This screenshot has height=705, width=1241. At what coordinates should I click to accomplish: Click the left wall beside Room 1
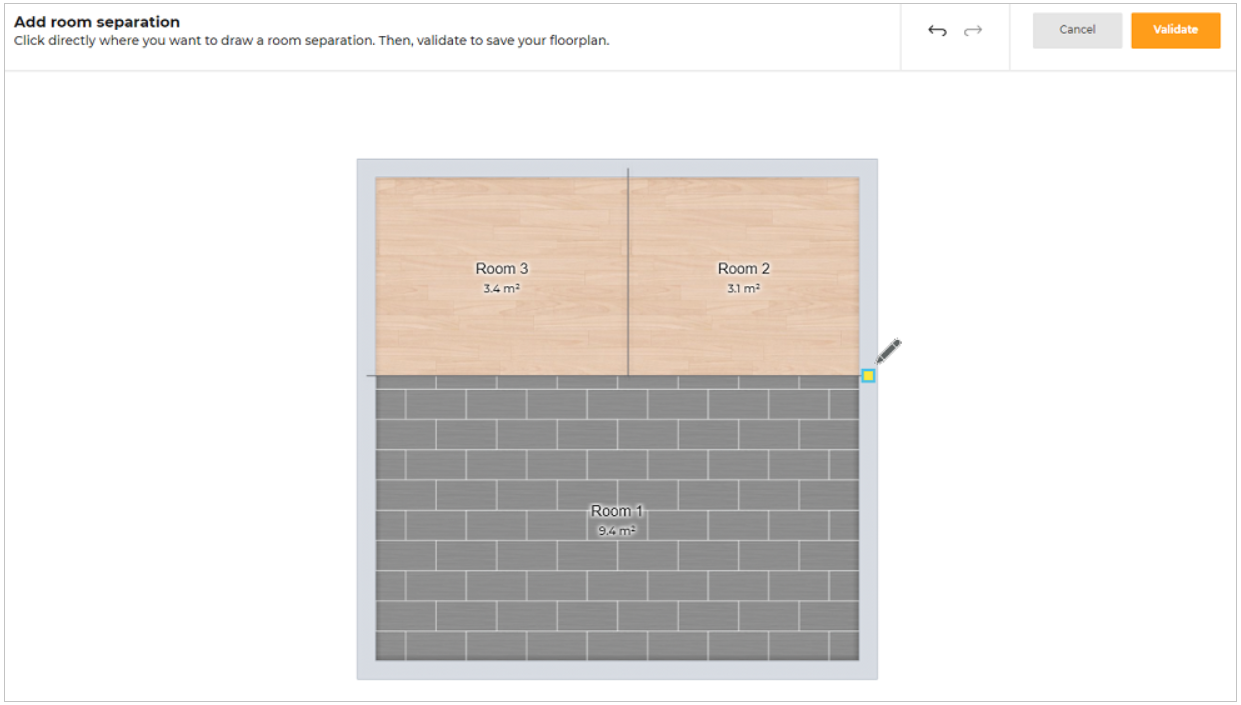[x=366, y=520]
